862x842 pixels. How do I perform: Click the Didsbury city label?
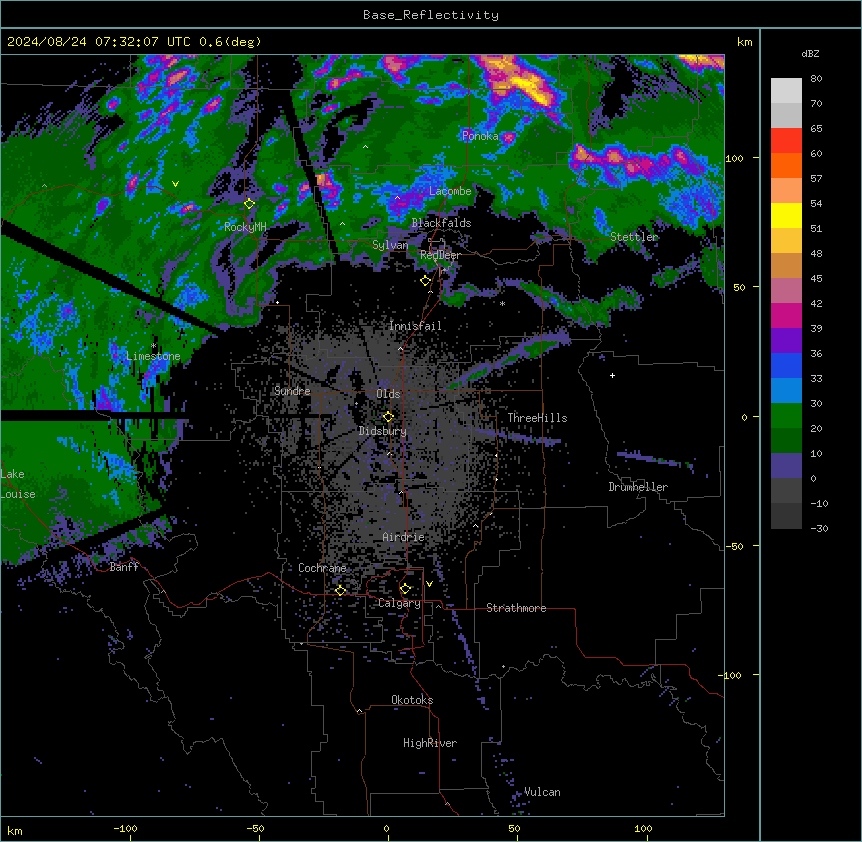click(x=383, y=431)
